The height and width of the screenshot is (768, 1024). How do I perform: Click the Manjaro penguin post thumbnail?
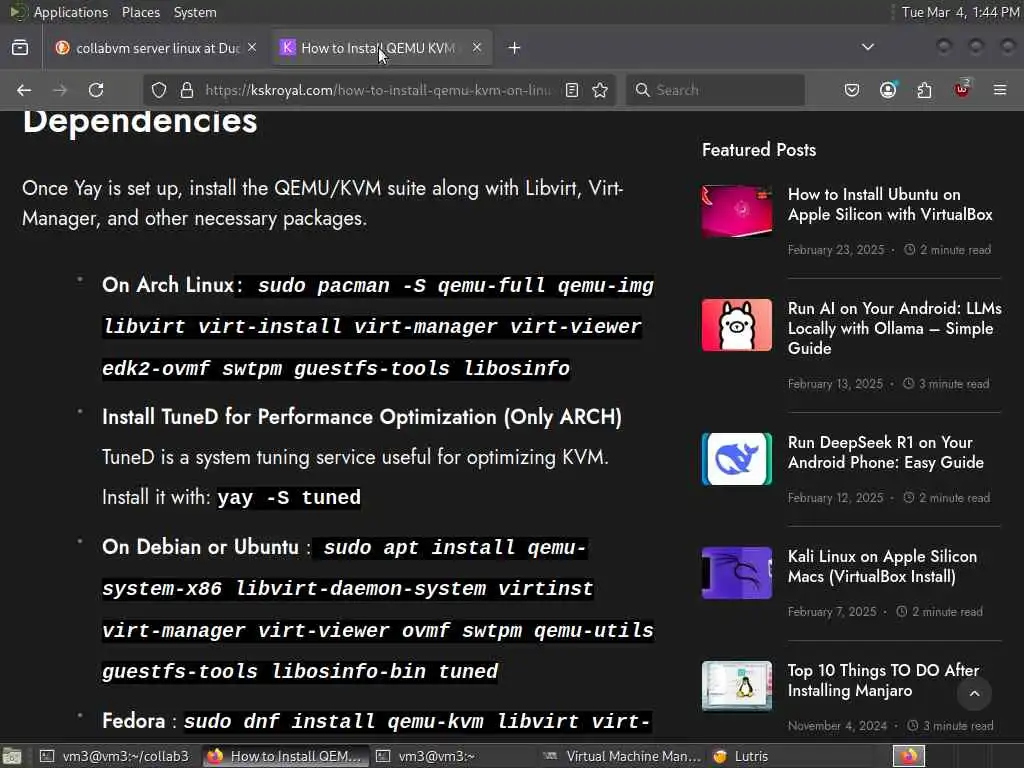tap(737, 686)
